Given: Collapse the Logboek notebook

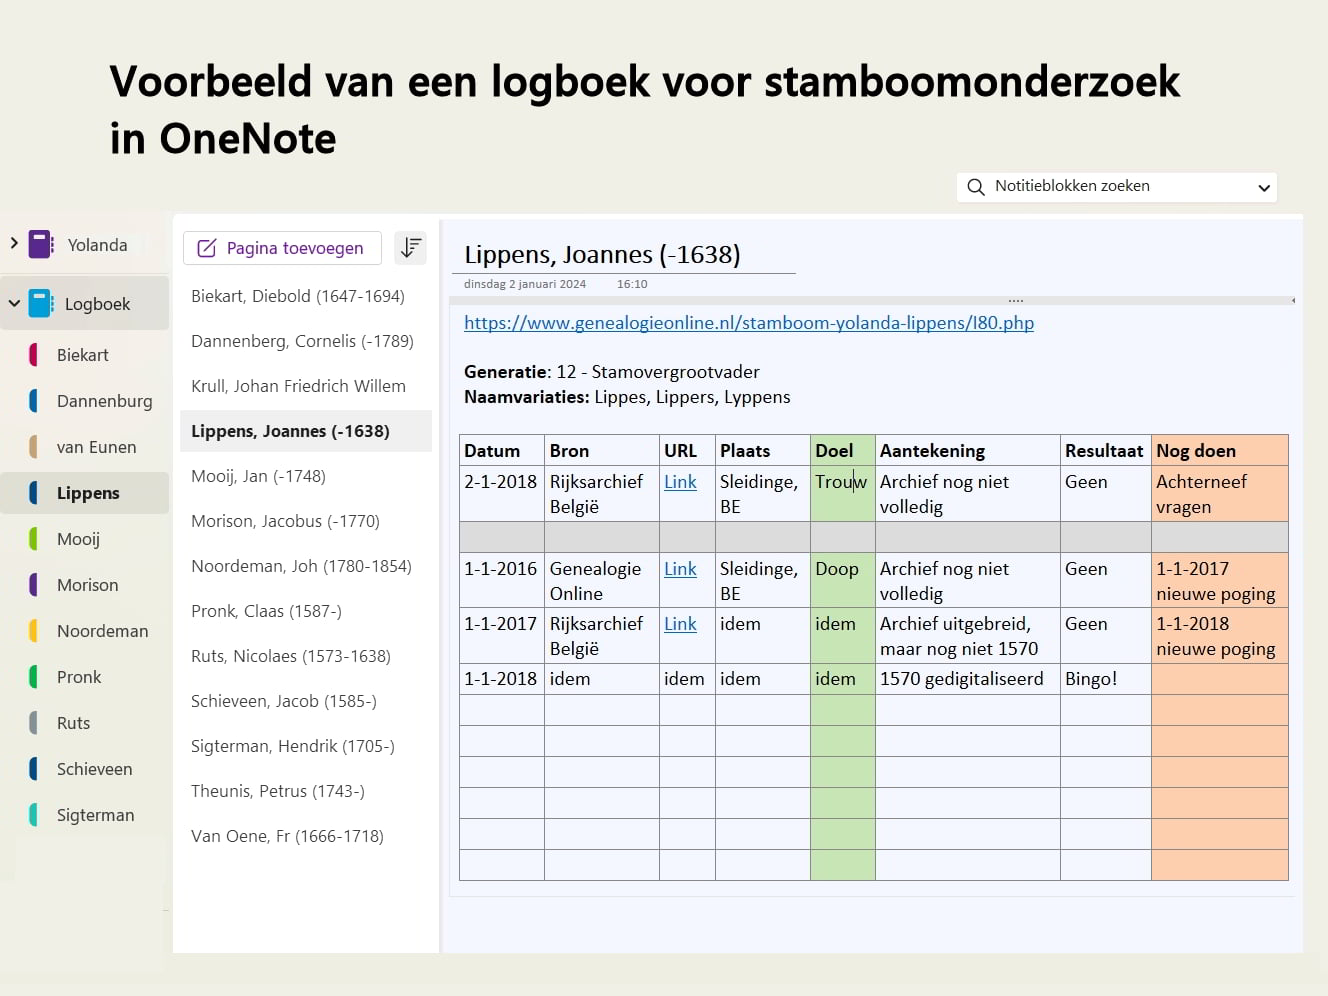Looking at the screenshot, I should point(14,303).
